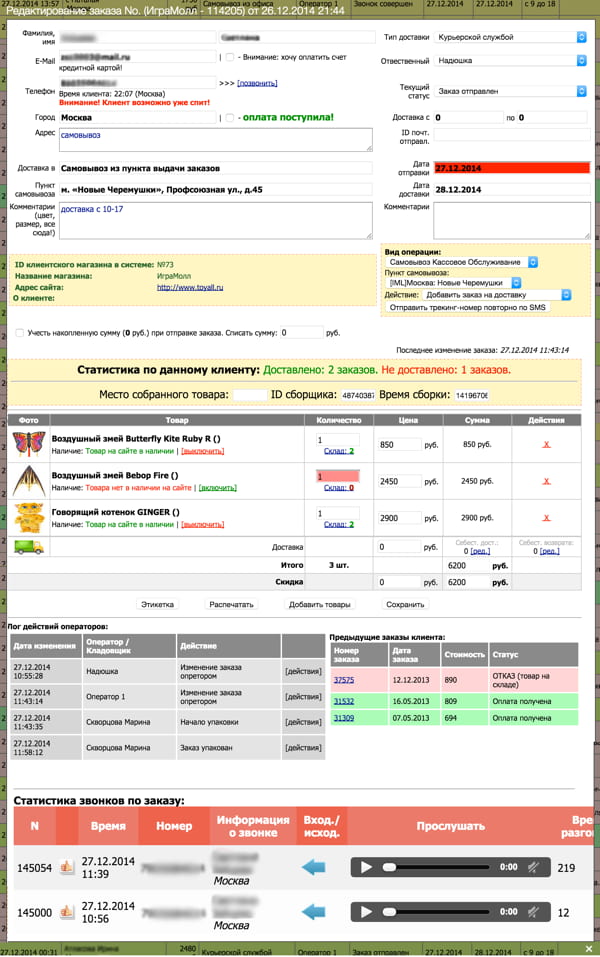Click 'Склад: 2' link under Butterfly Kite

pos(339,451)
